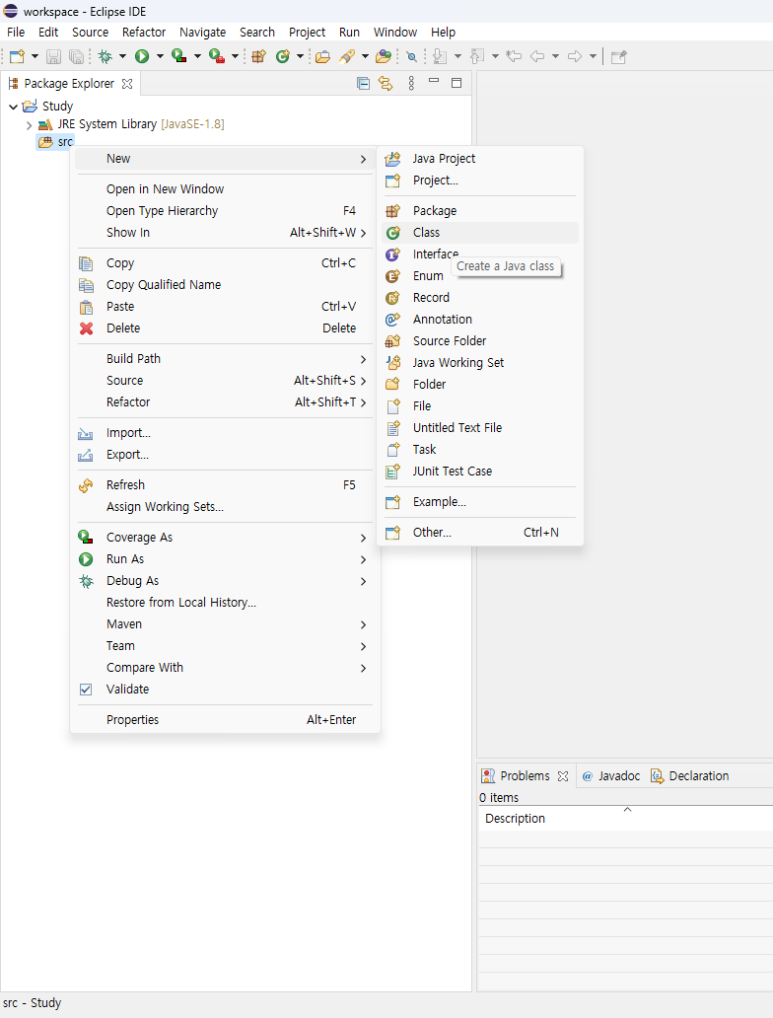Open dropdown next to Coverage icon
The width and height of the screenshot is (773, 1018).
click(x=197, y=56)
